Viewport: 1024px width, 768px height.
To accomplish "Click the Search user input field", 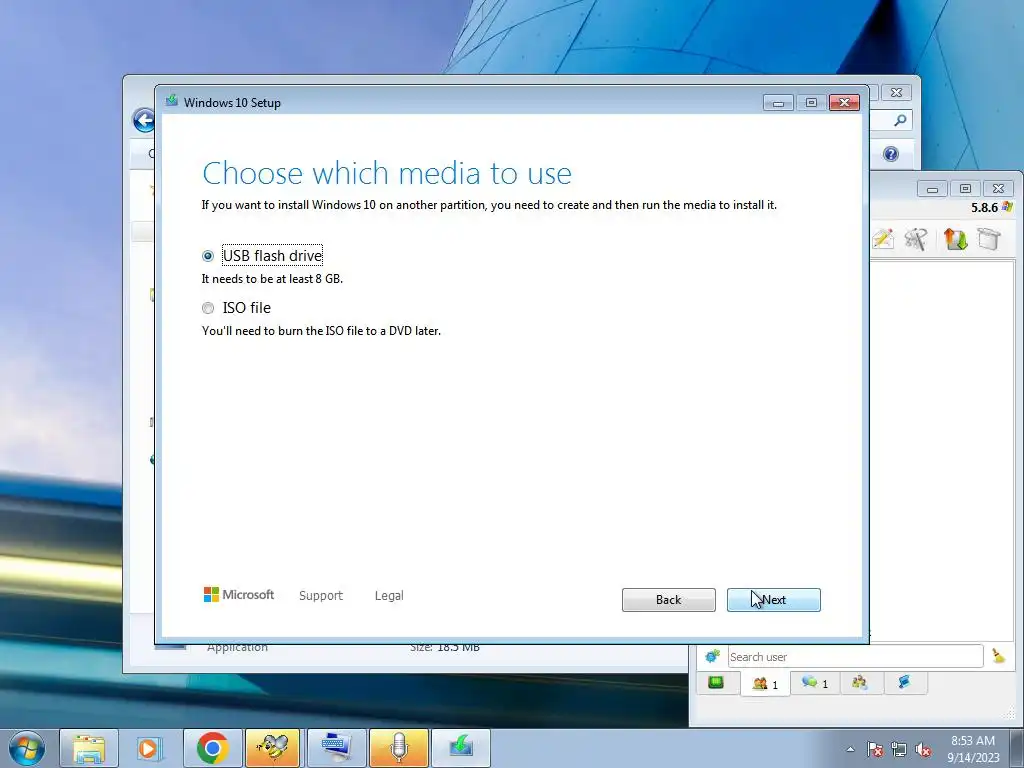I will pyautogui.click(x=855, y=656).
